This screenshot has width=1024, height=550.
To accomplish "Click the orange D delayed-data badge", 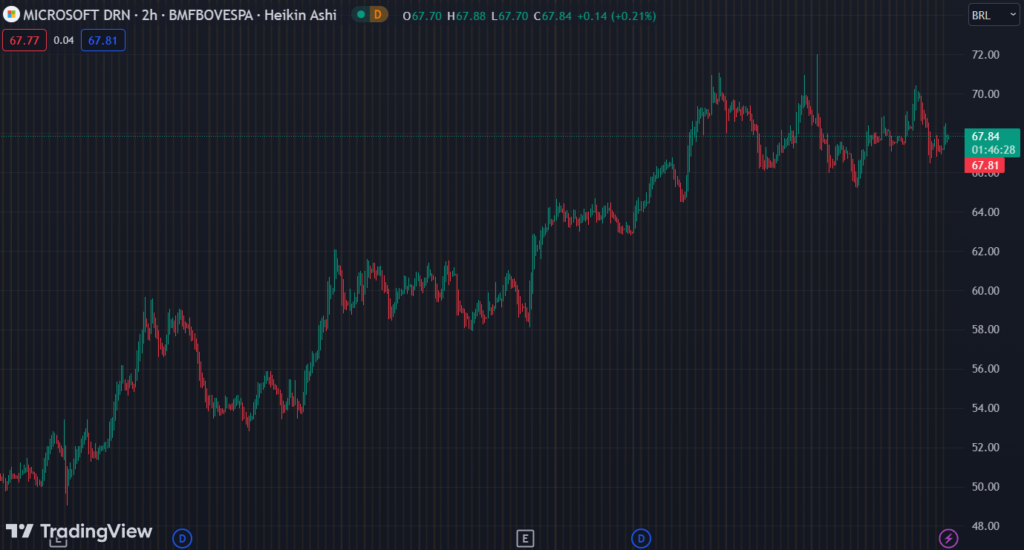I will pos(377,14).
